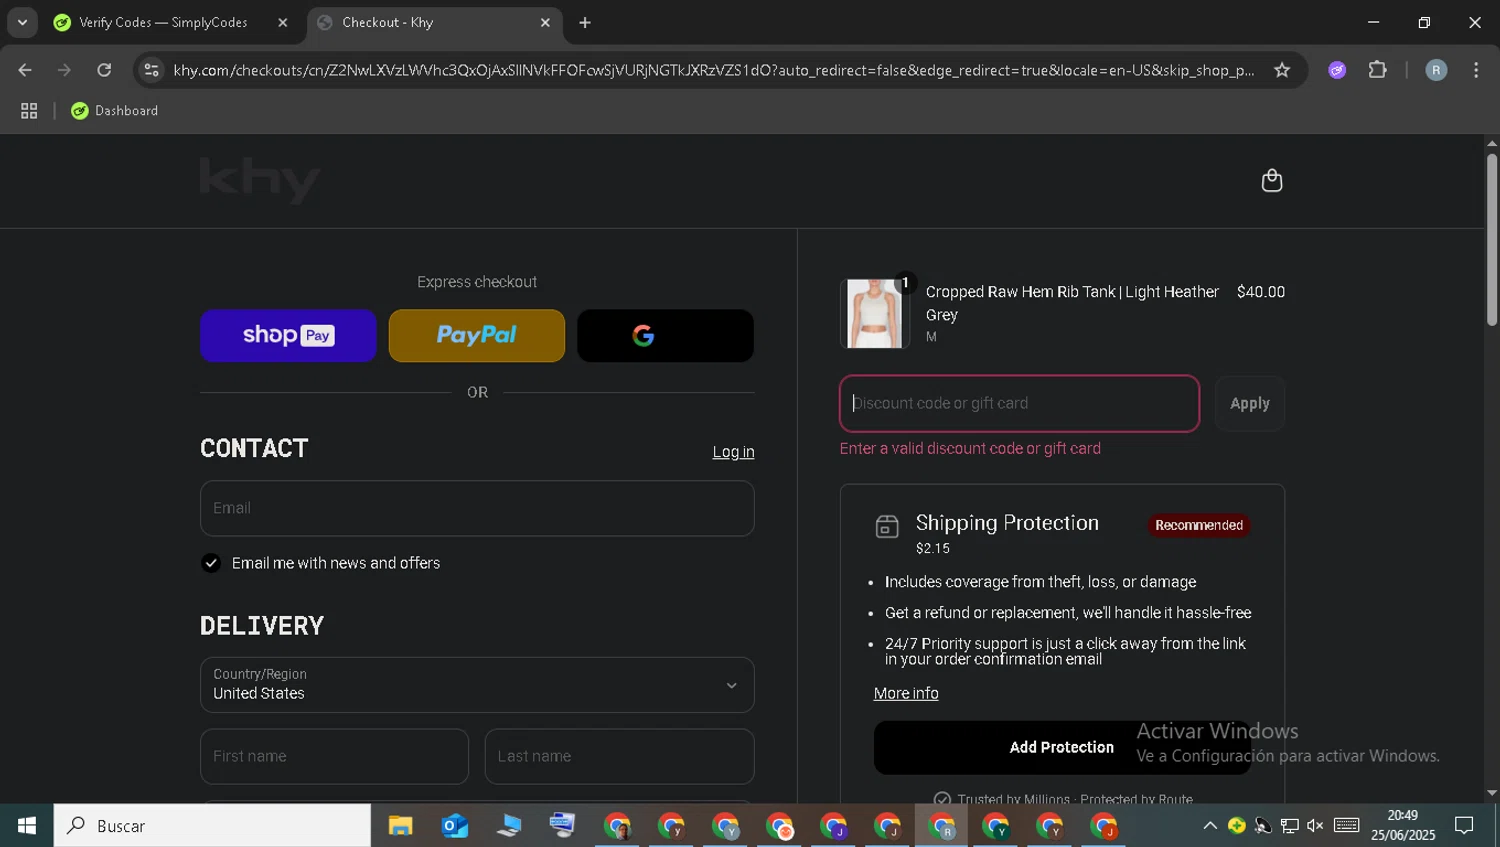Open the Windows Start menu
This screenshot has height=847, width=1500.
tap(27, 826)
